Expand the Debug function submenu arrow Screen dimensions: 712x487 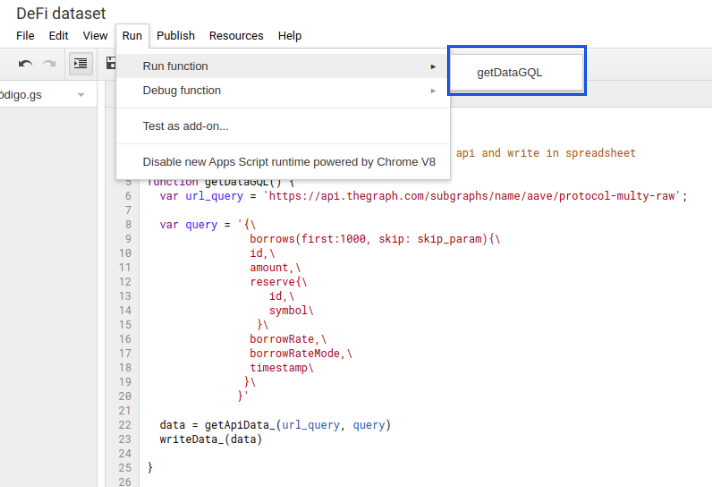coord(433,90)
